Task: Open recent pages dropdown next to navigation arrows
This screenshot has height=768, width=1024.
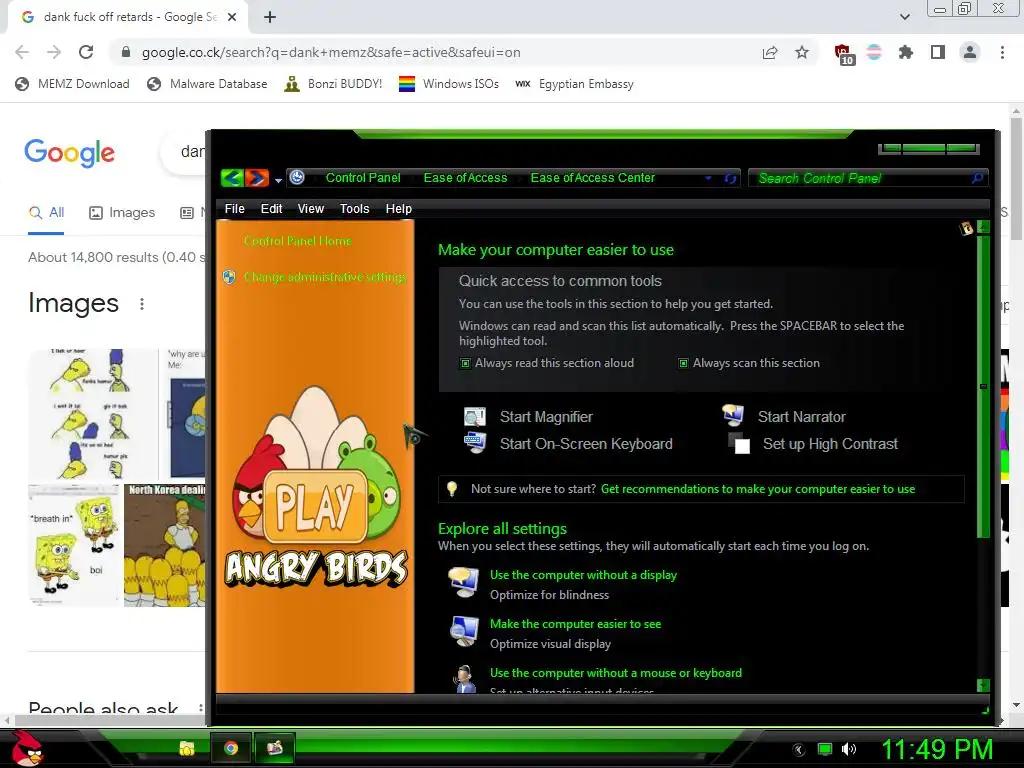Action: [278, 180]
